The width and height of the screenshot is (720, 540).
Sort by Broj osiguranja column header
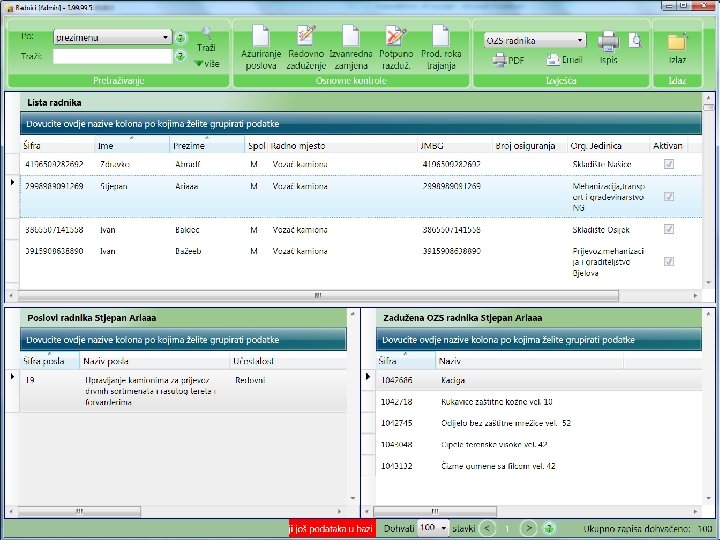[x=530, y=146]
